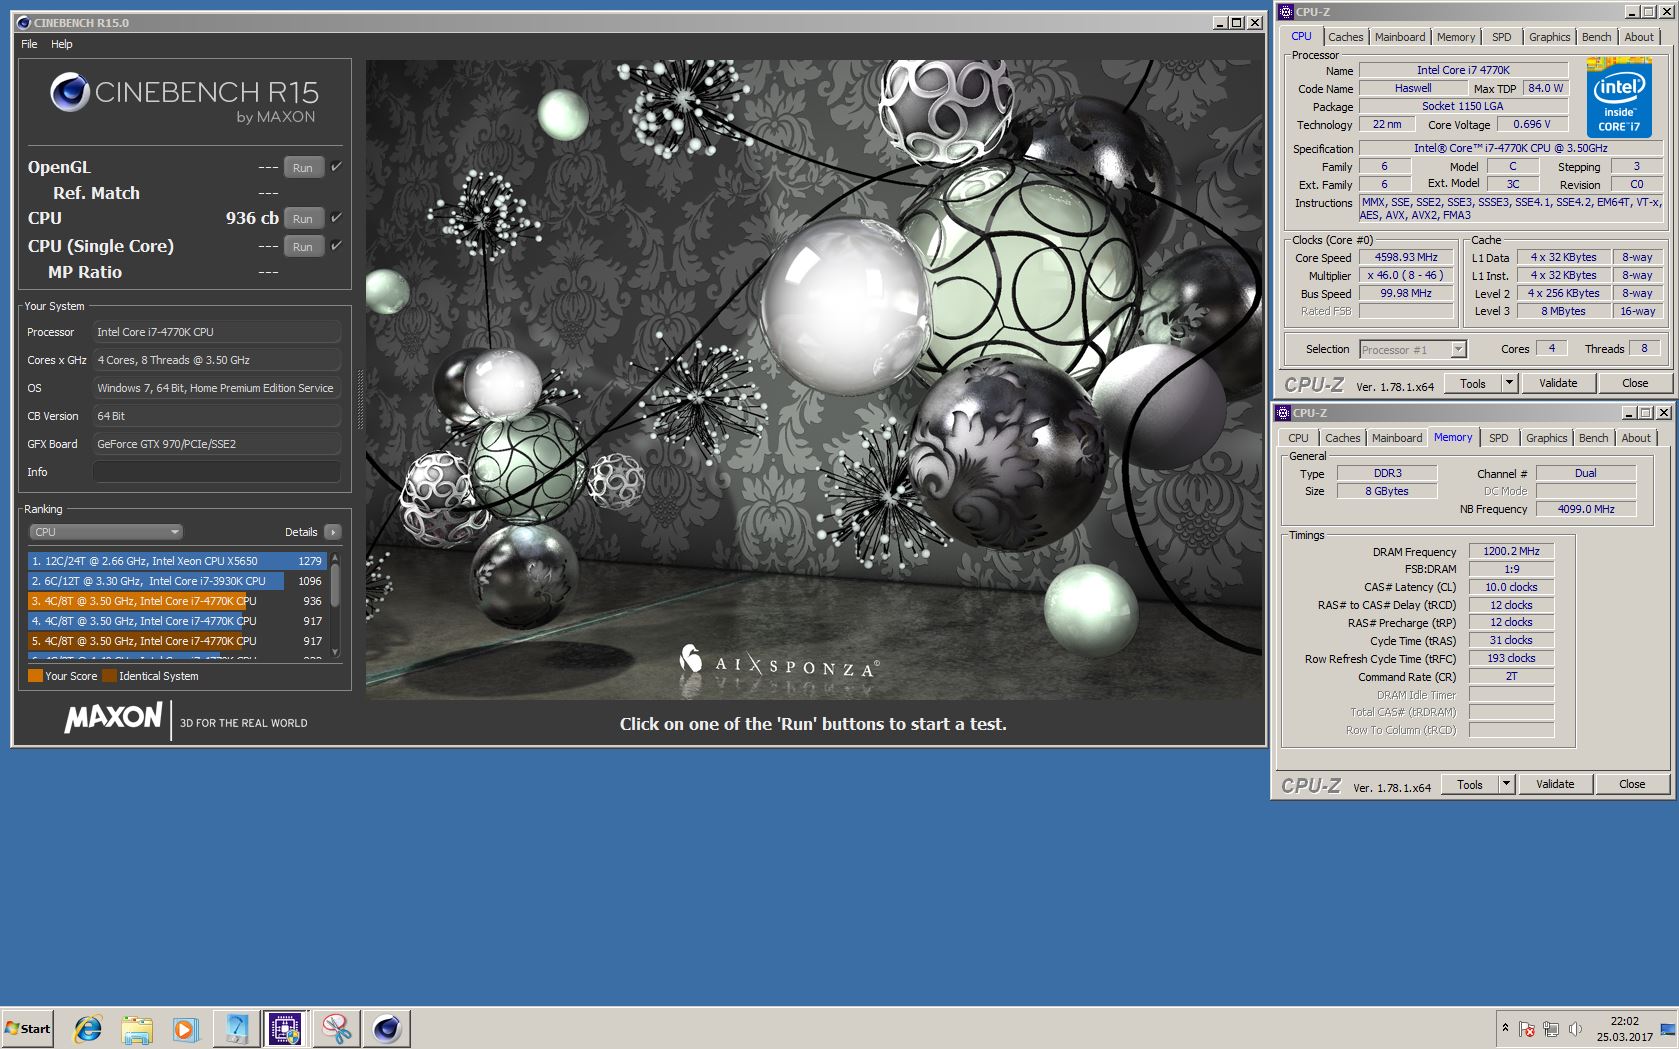Open the Snipping Tool scissors taskbar icon
Screen dimensions: 1679x1049
336,1028
